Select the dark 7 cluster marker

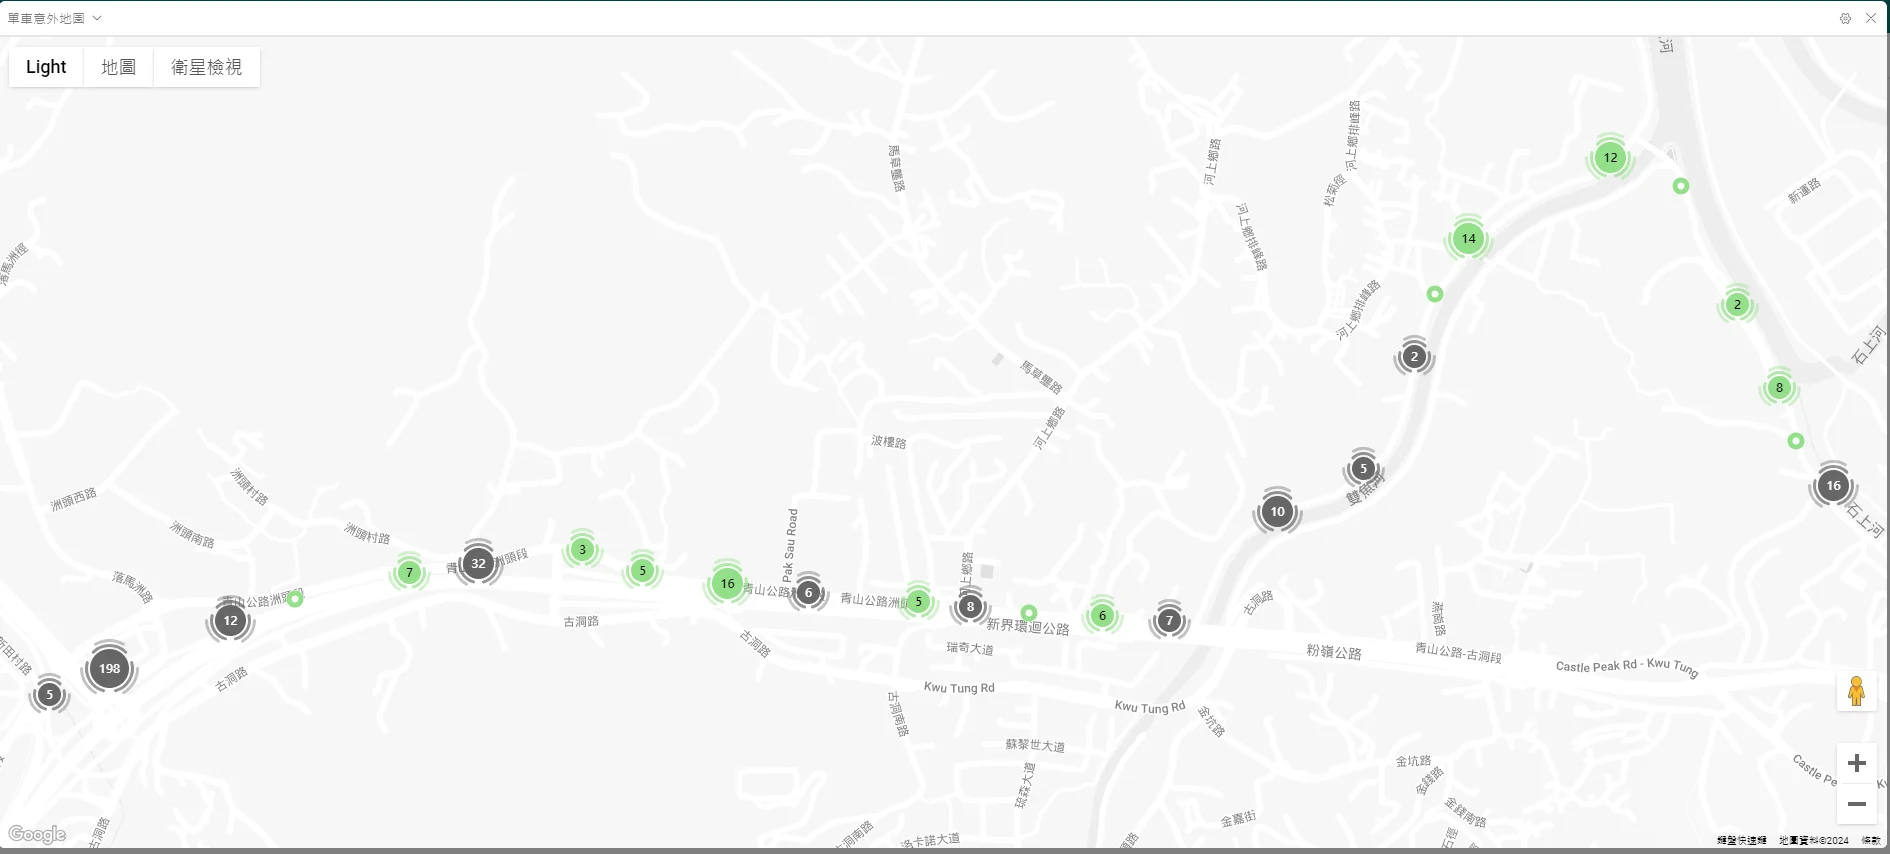point(1169,621)
